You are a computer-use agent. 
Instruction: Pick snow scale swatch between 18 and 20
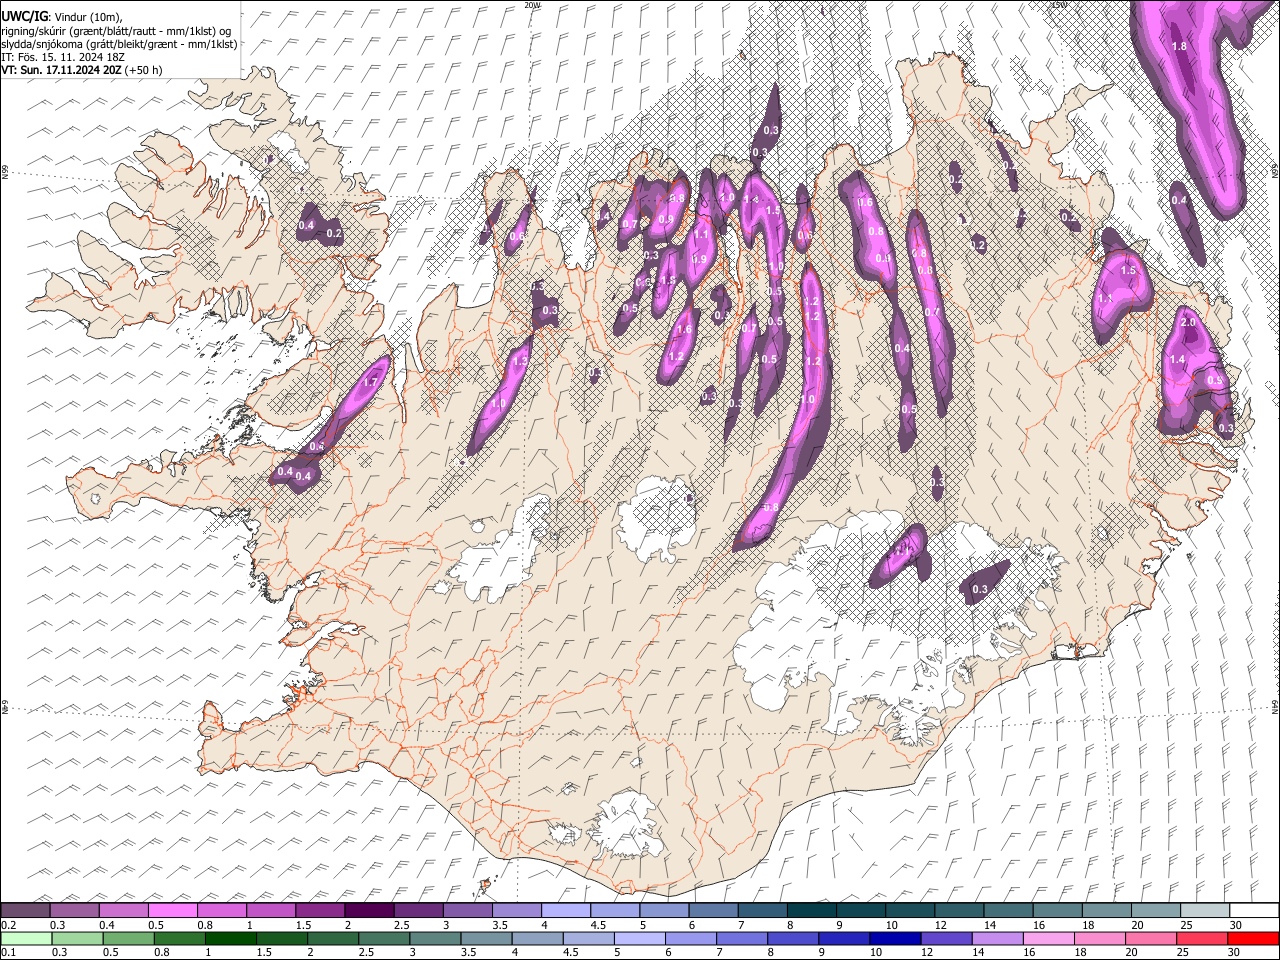[x=1106, y=910]
